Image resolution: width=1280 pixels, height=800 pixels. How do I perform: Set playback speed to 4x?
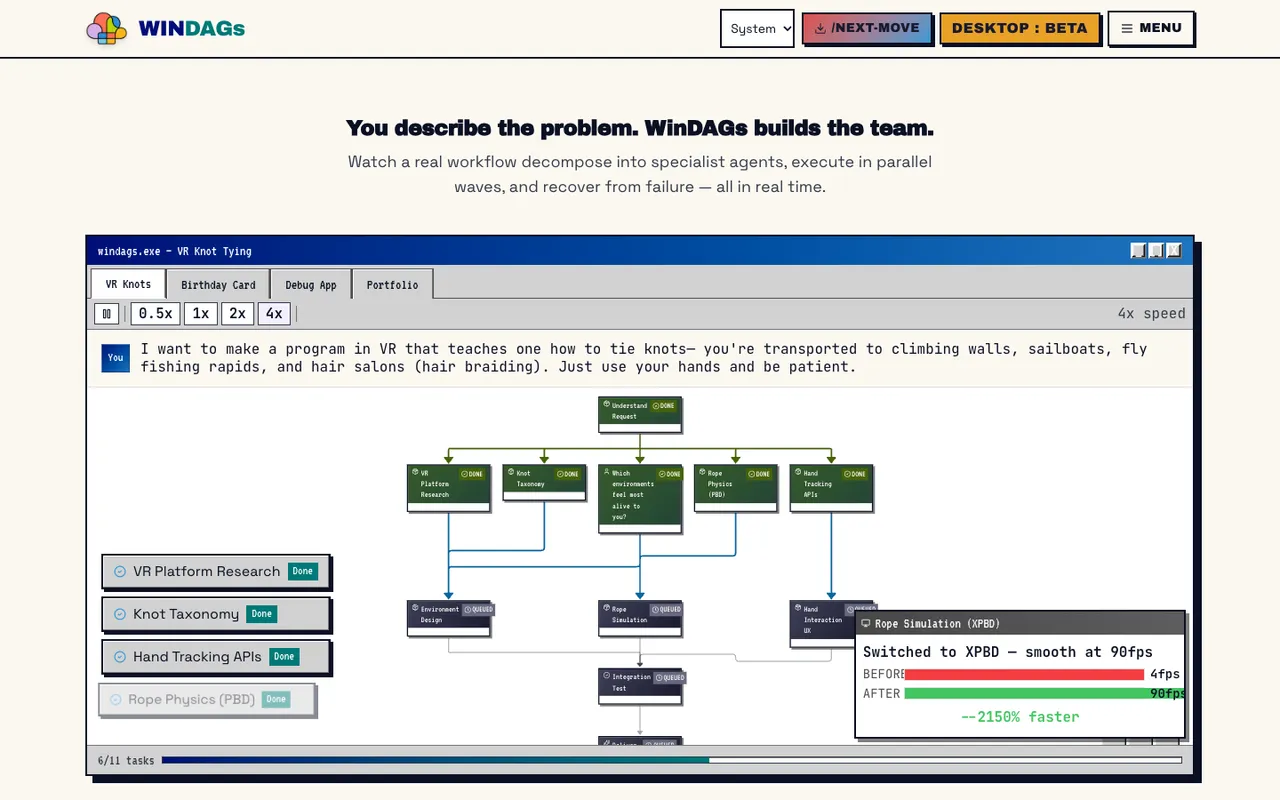(274, 313)
